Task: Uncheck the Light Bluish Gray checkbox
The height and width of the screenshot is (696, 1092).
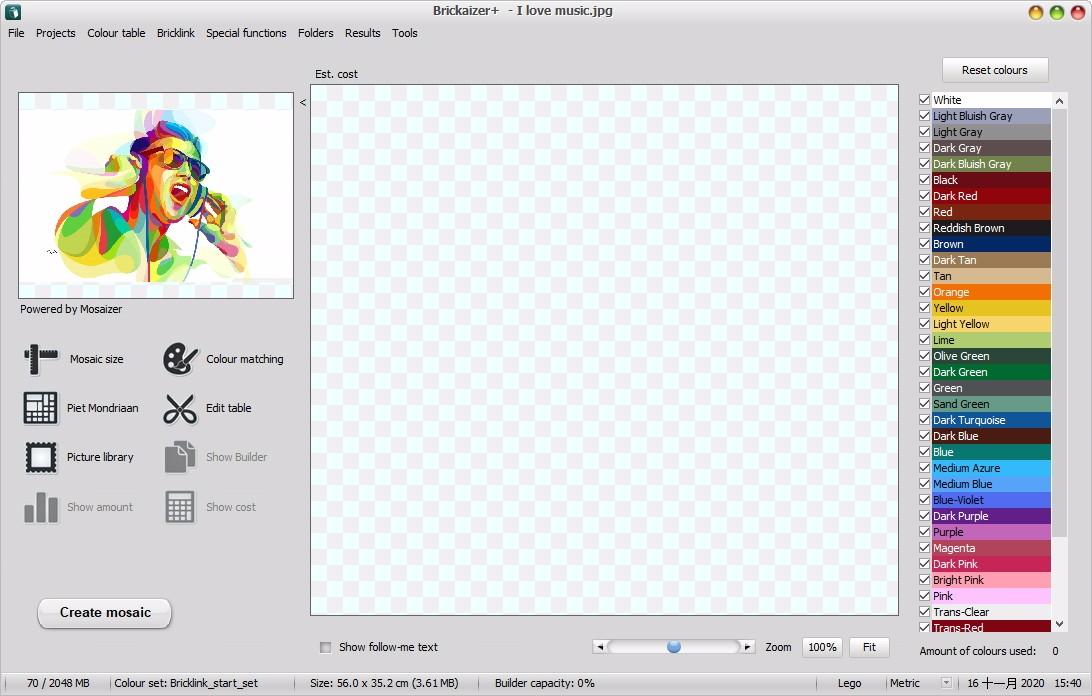Action: click(925, 116)
